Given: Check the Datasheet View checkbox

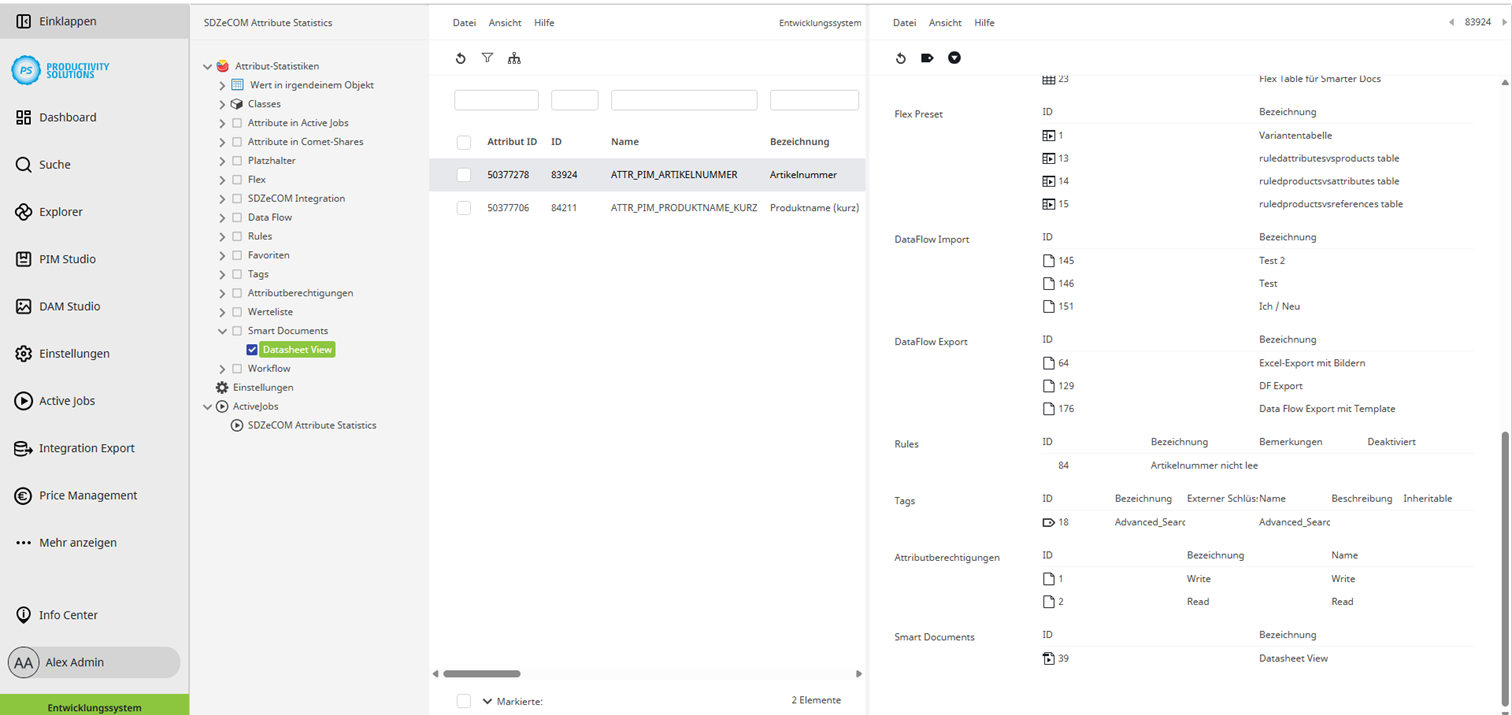Looking at the screenshot, I should click(252, 349).
